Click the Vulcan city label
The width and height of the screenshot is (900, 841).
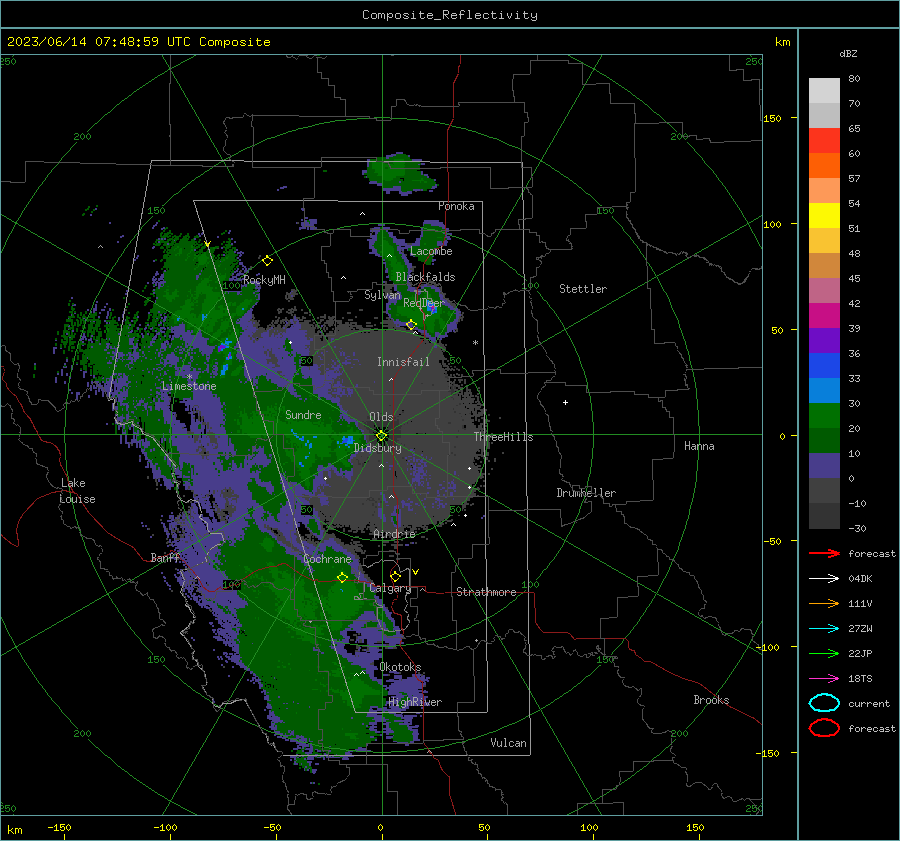tap(509, 743)
